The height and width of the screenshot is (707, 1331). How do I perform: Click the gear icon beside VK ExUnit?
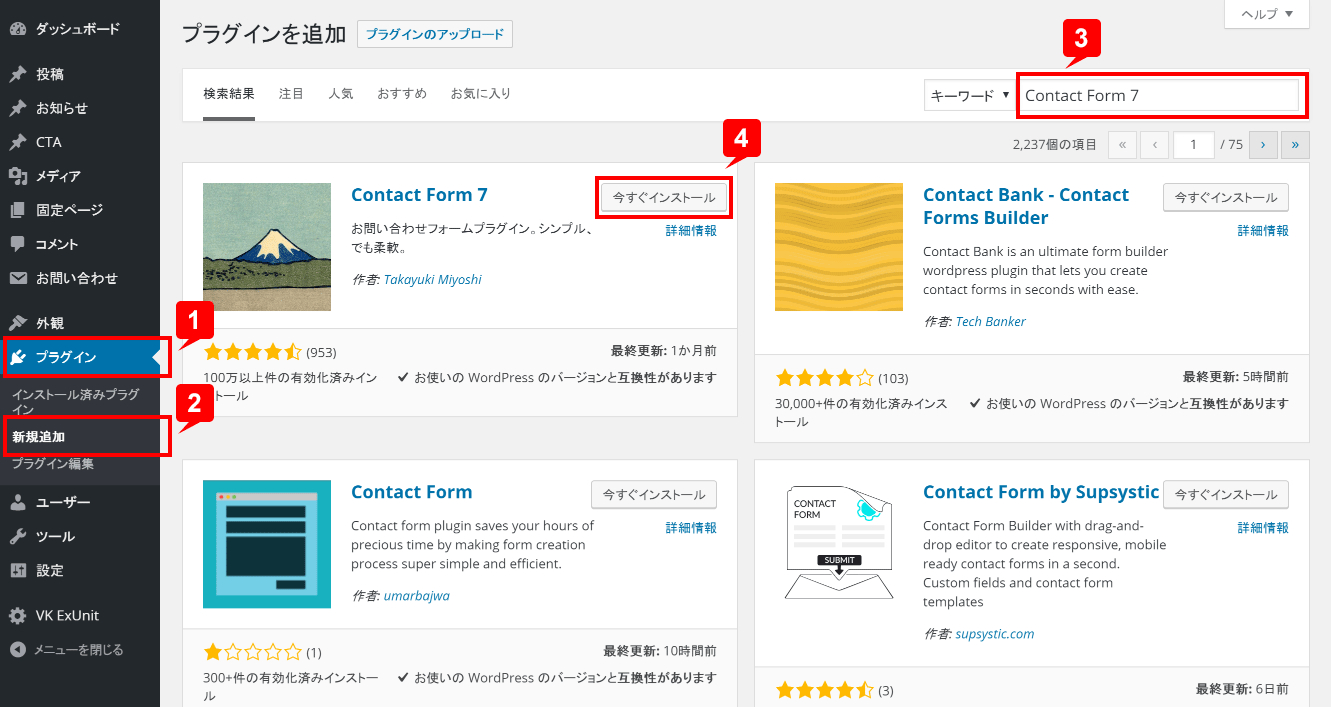pos(18,615)
